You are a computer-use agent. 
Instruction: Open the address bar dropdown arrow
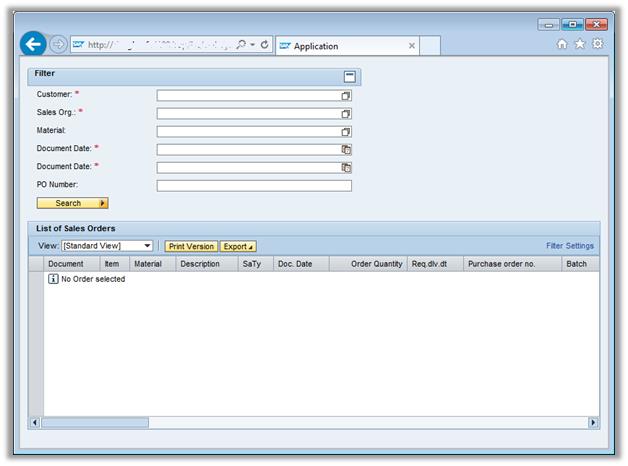[253, 44]
